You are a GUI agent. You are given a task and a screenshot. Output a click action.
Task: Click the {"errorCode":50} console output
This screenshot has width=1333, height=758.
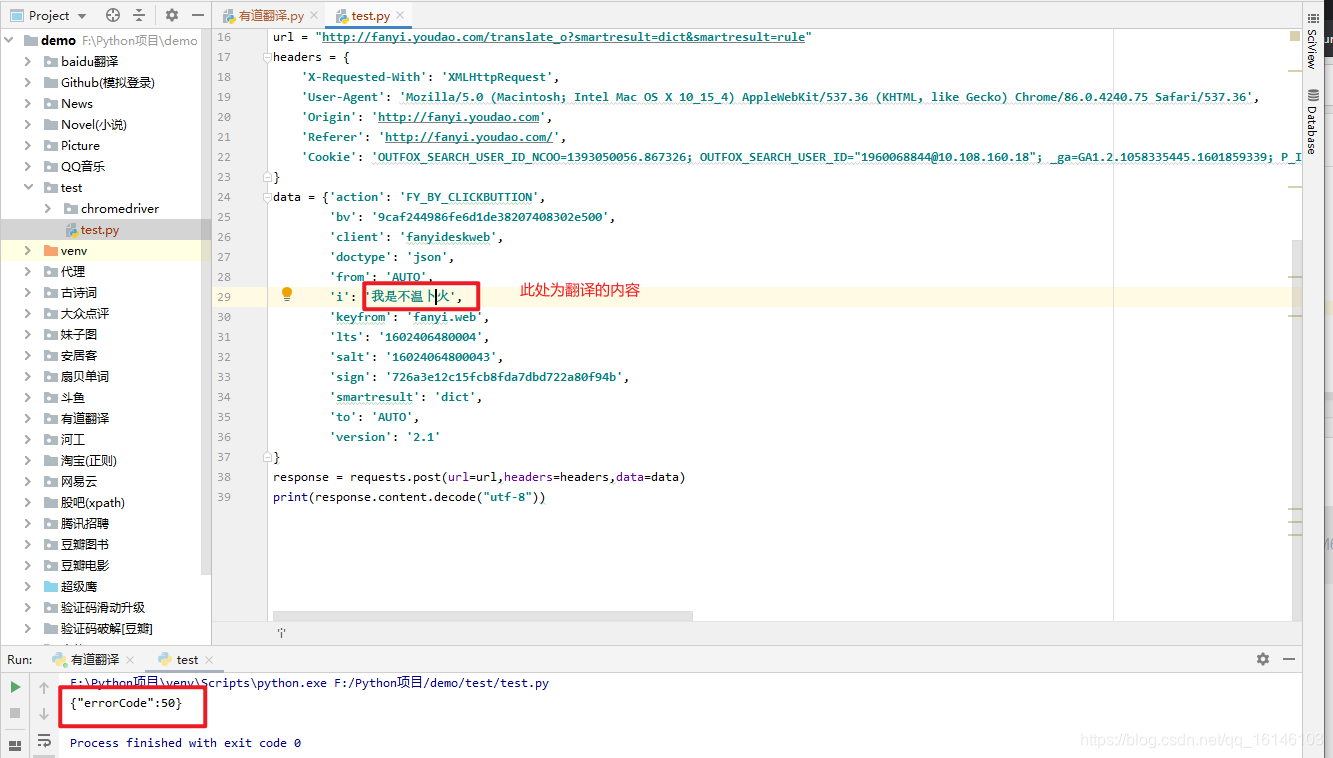click(126, 705)
